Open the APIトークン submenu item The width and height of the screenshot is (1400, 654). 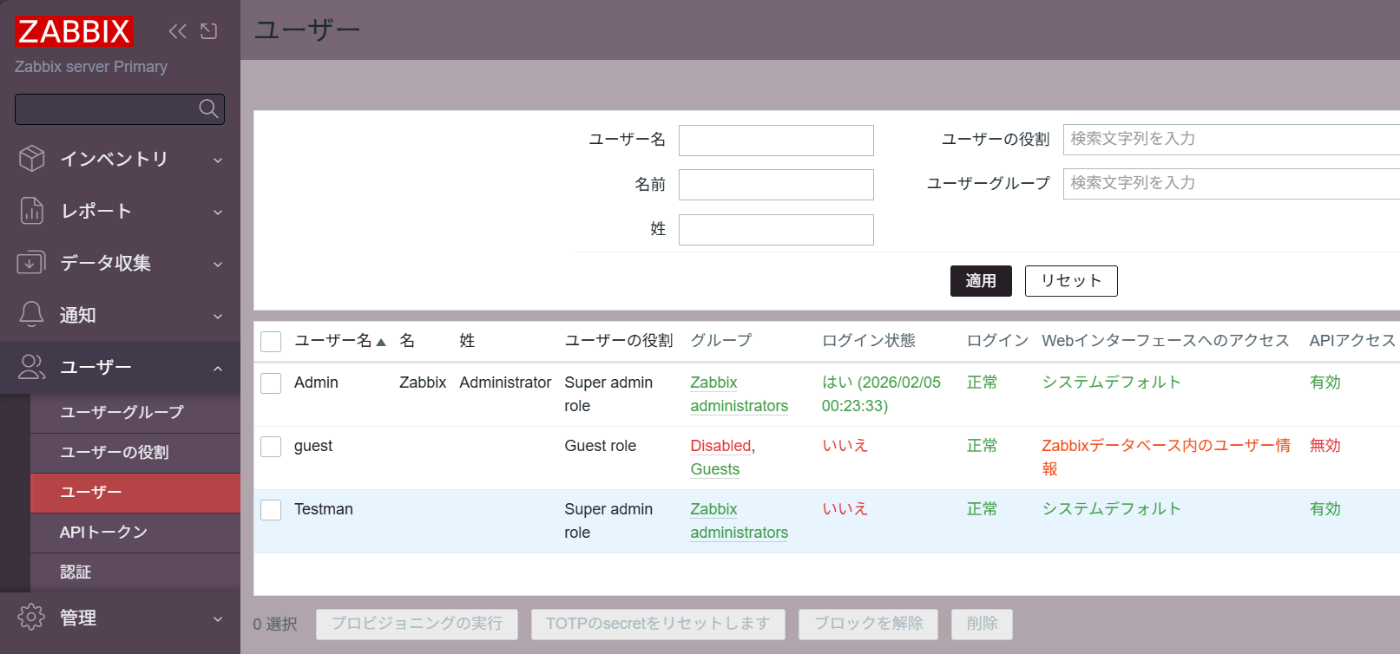(x=135, y=532)
